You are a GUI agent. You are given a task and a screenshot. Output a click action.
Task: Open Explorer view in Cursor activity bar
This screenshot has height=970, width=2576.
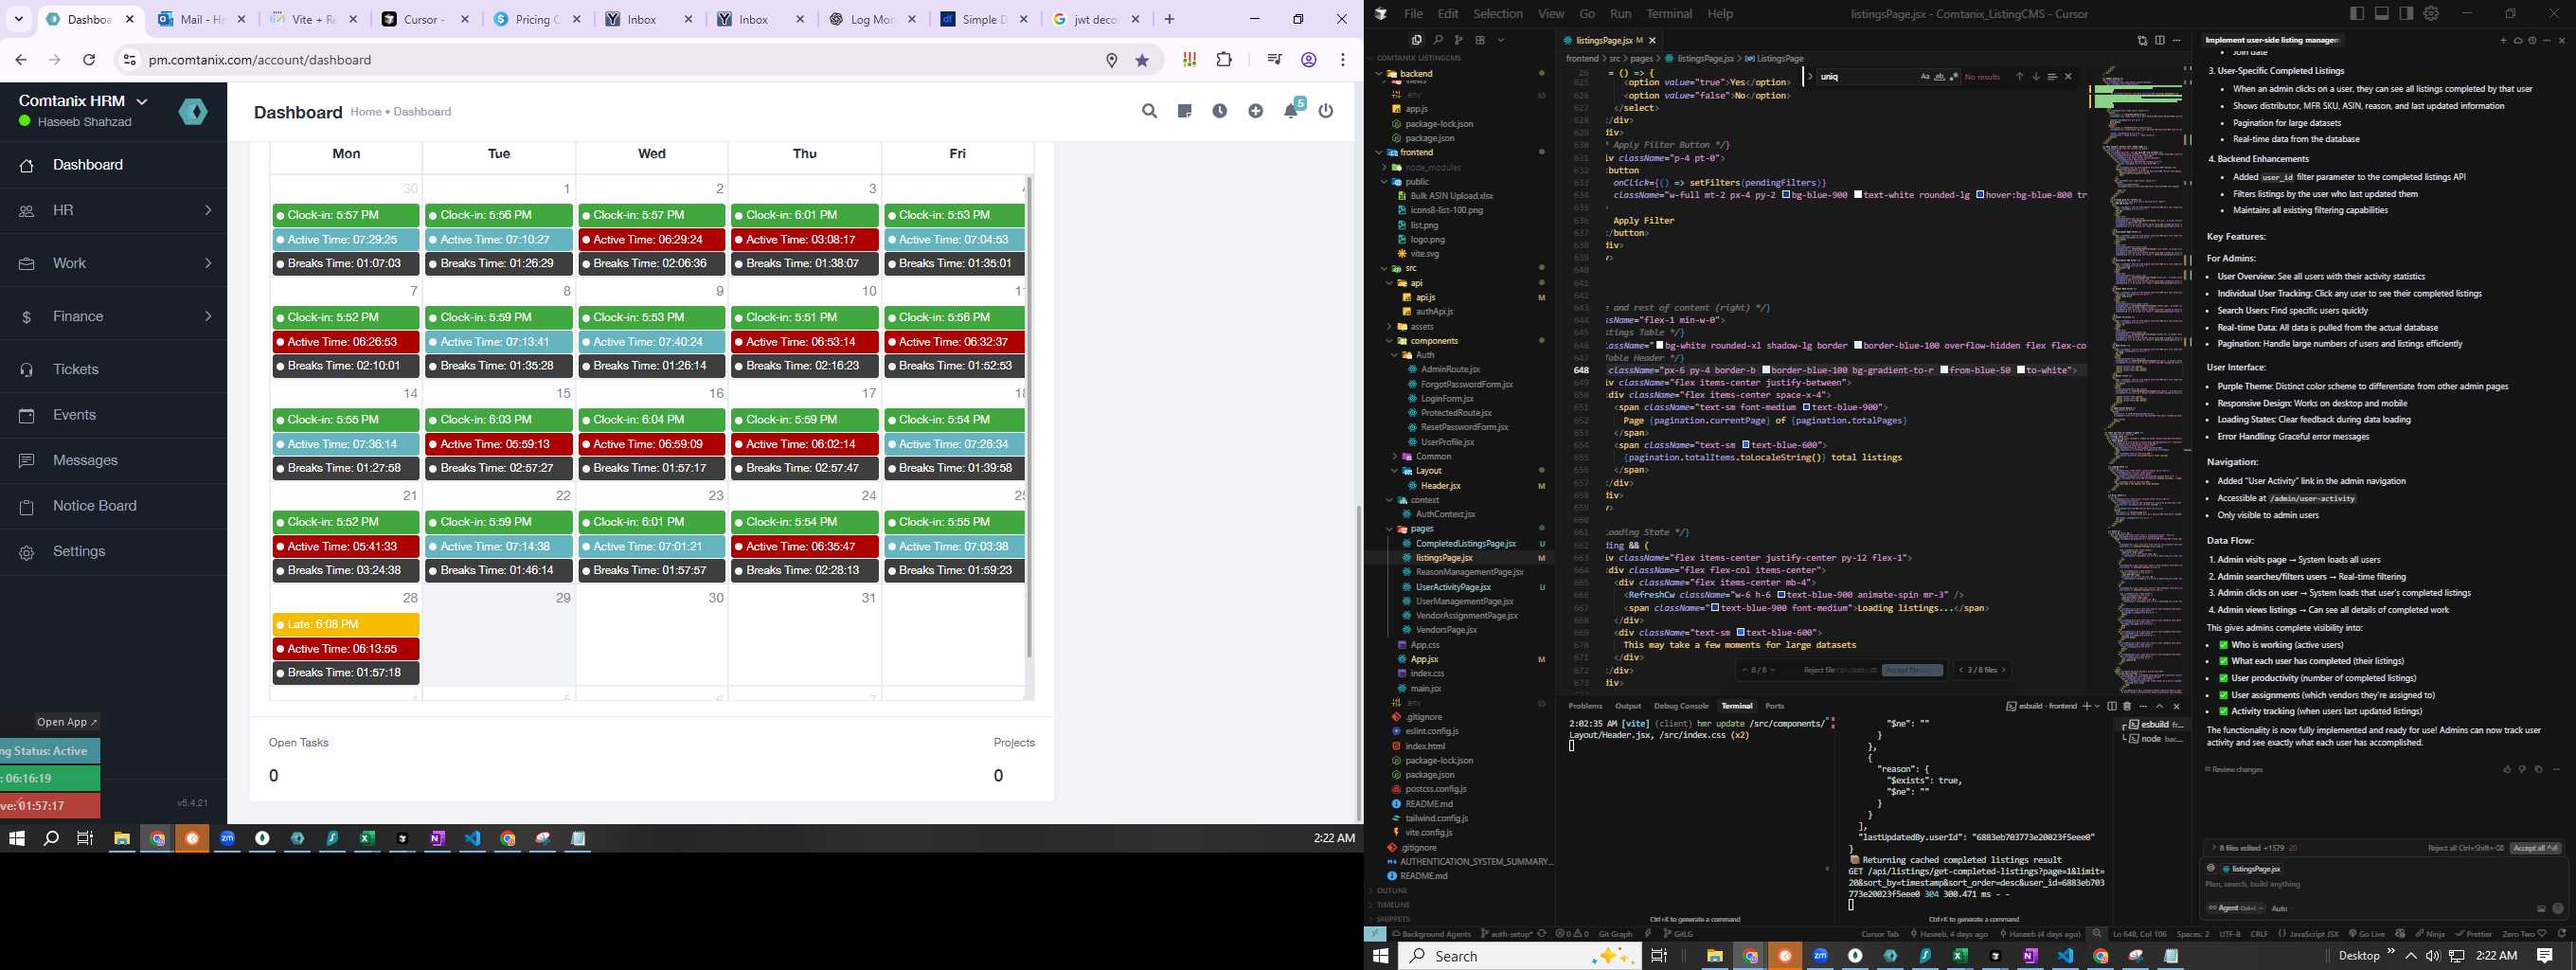[1416, 40]
